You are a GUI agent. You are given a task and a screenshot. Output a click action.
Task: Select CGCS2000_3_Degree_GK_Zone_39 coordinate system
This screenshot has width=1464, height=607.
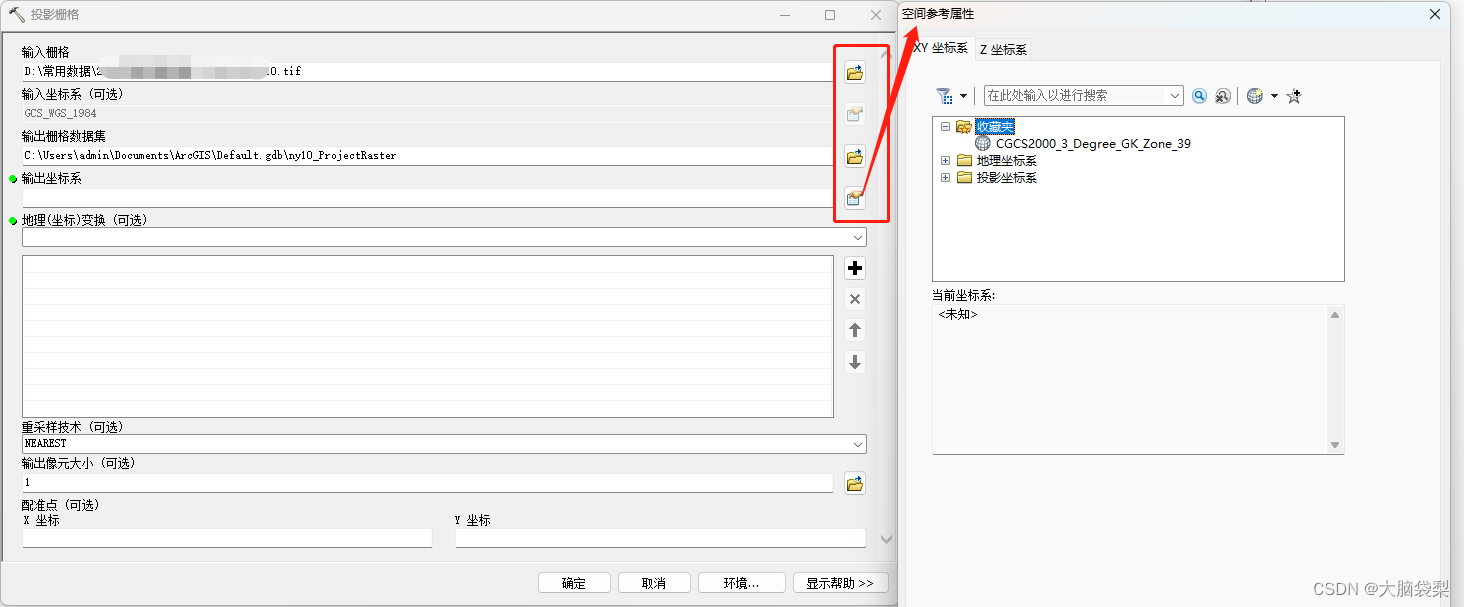[x=1093, y=144]
